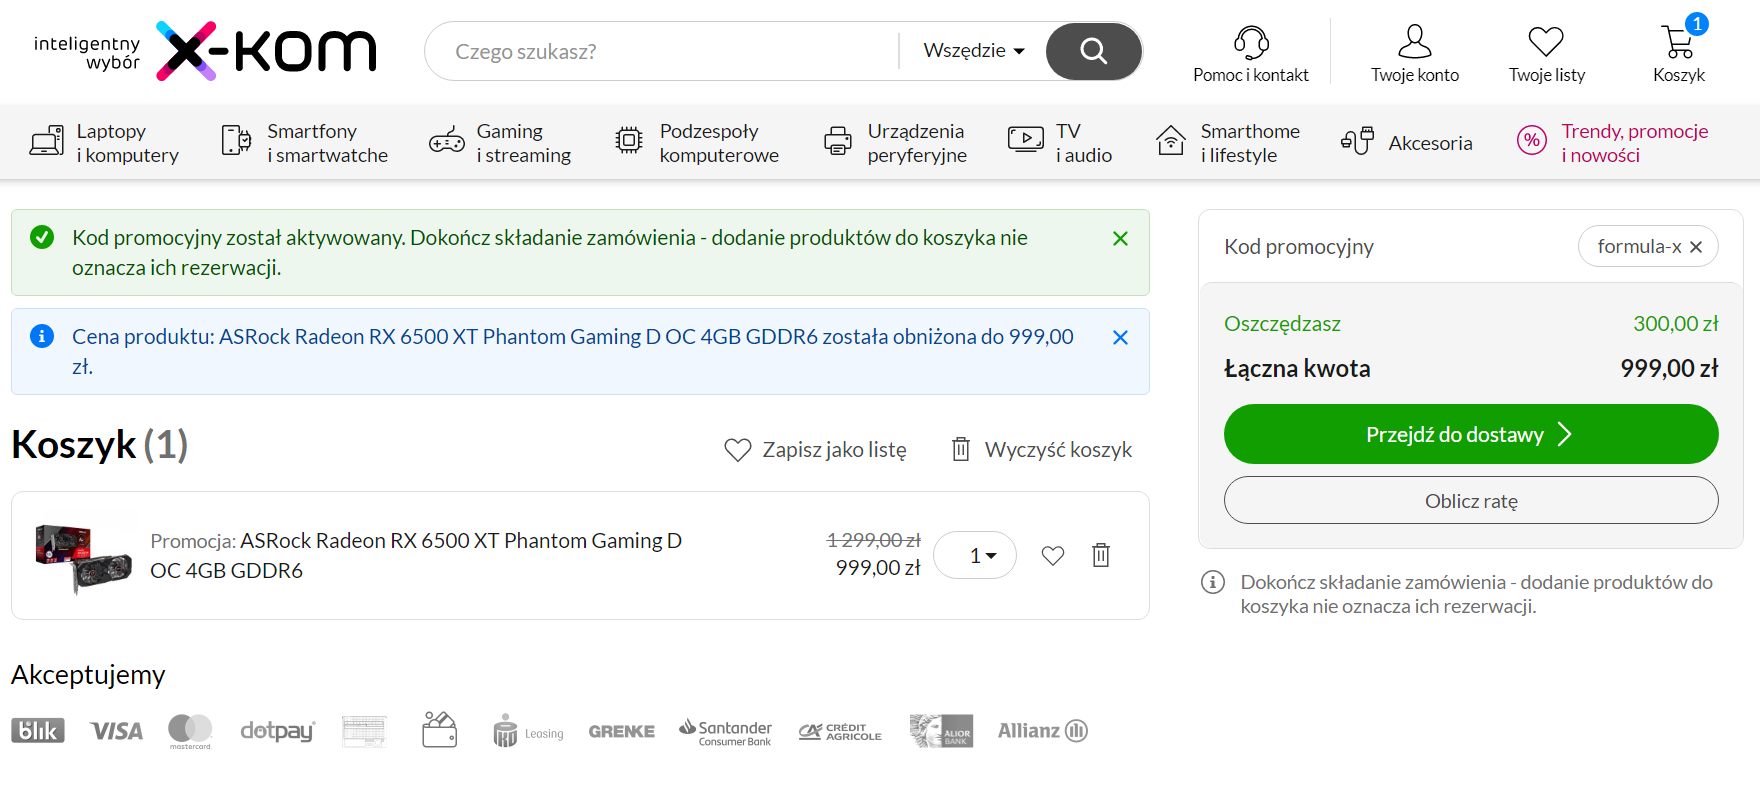Open Laptopy i komputery menu

pos(104,143)
